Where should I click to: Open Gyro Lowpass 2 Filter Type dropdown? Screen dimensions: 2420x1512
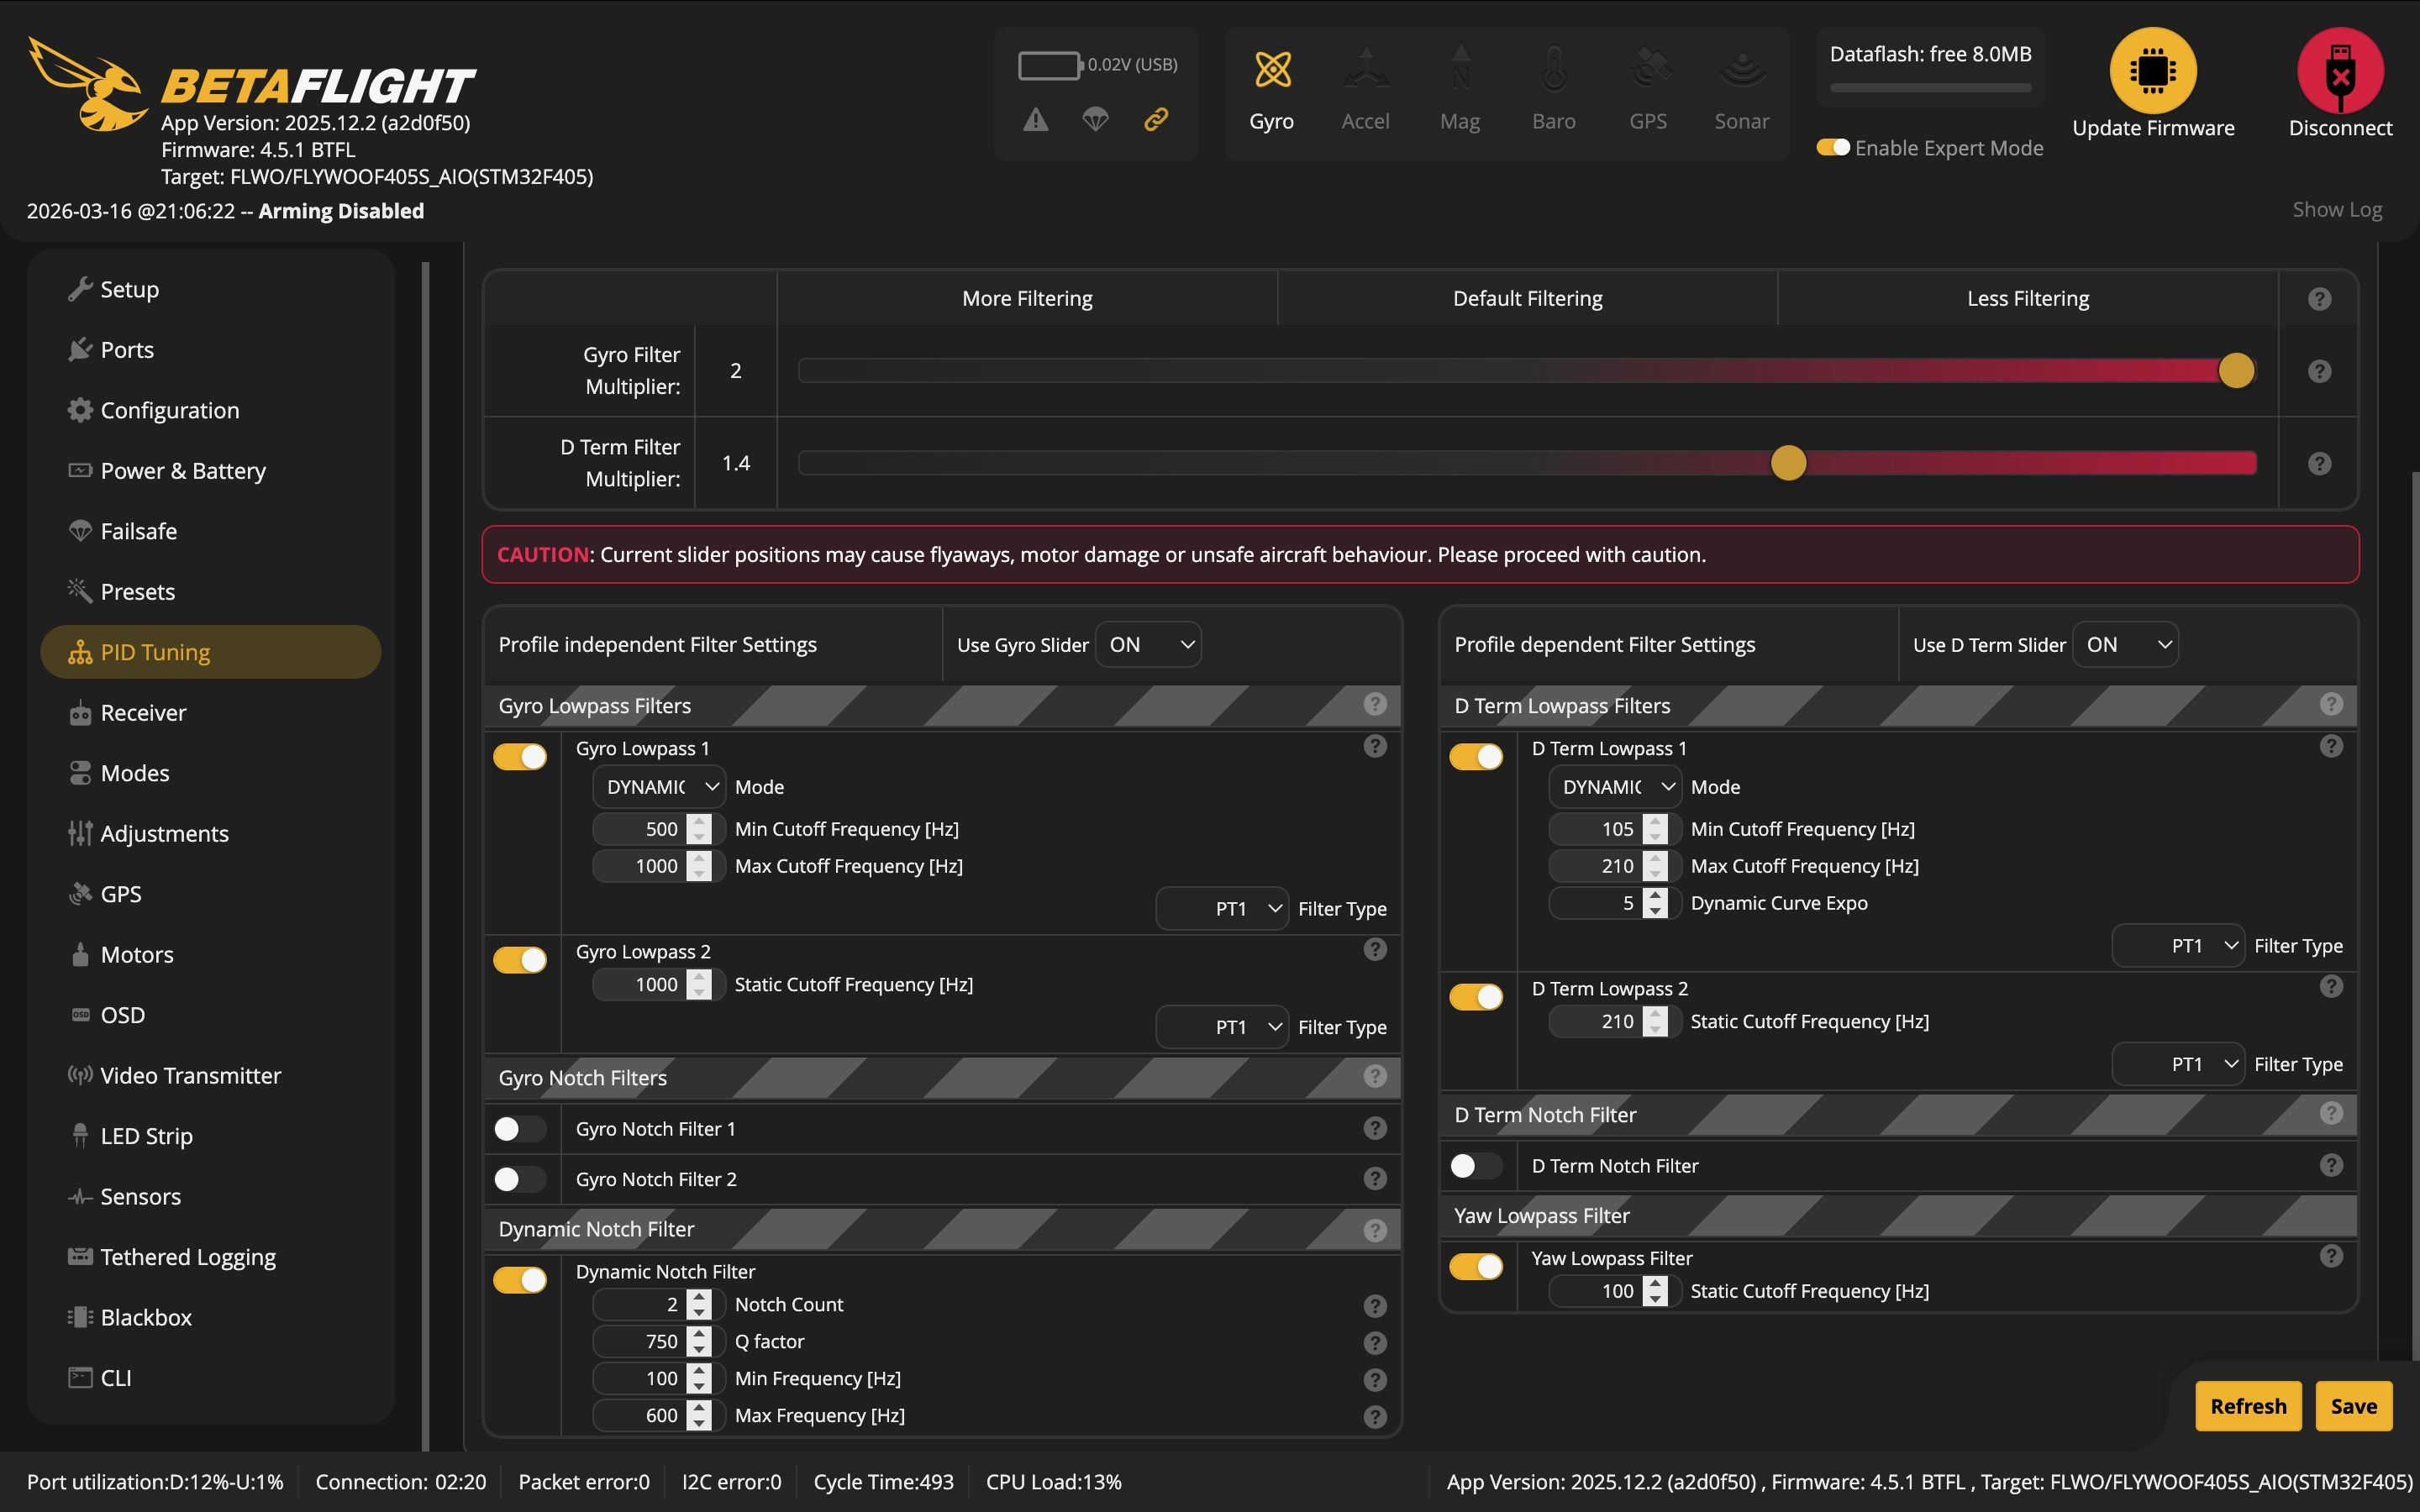tap(1222, 1027)
